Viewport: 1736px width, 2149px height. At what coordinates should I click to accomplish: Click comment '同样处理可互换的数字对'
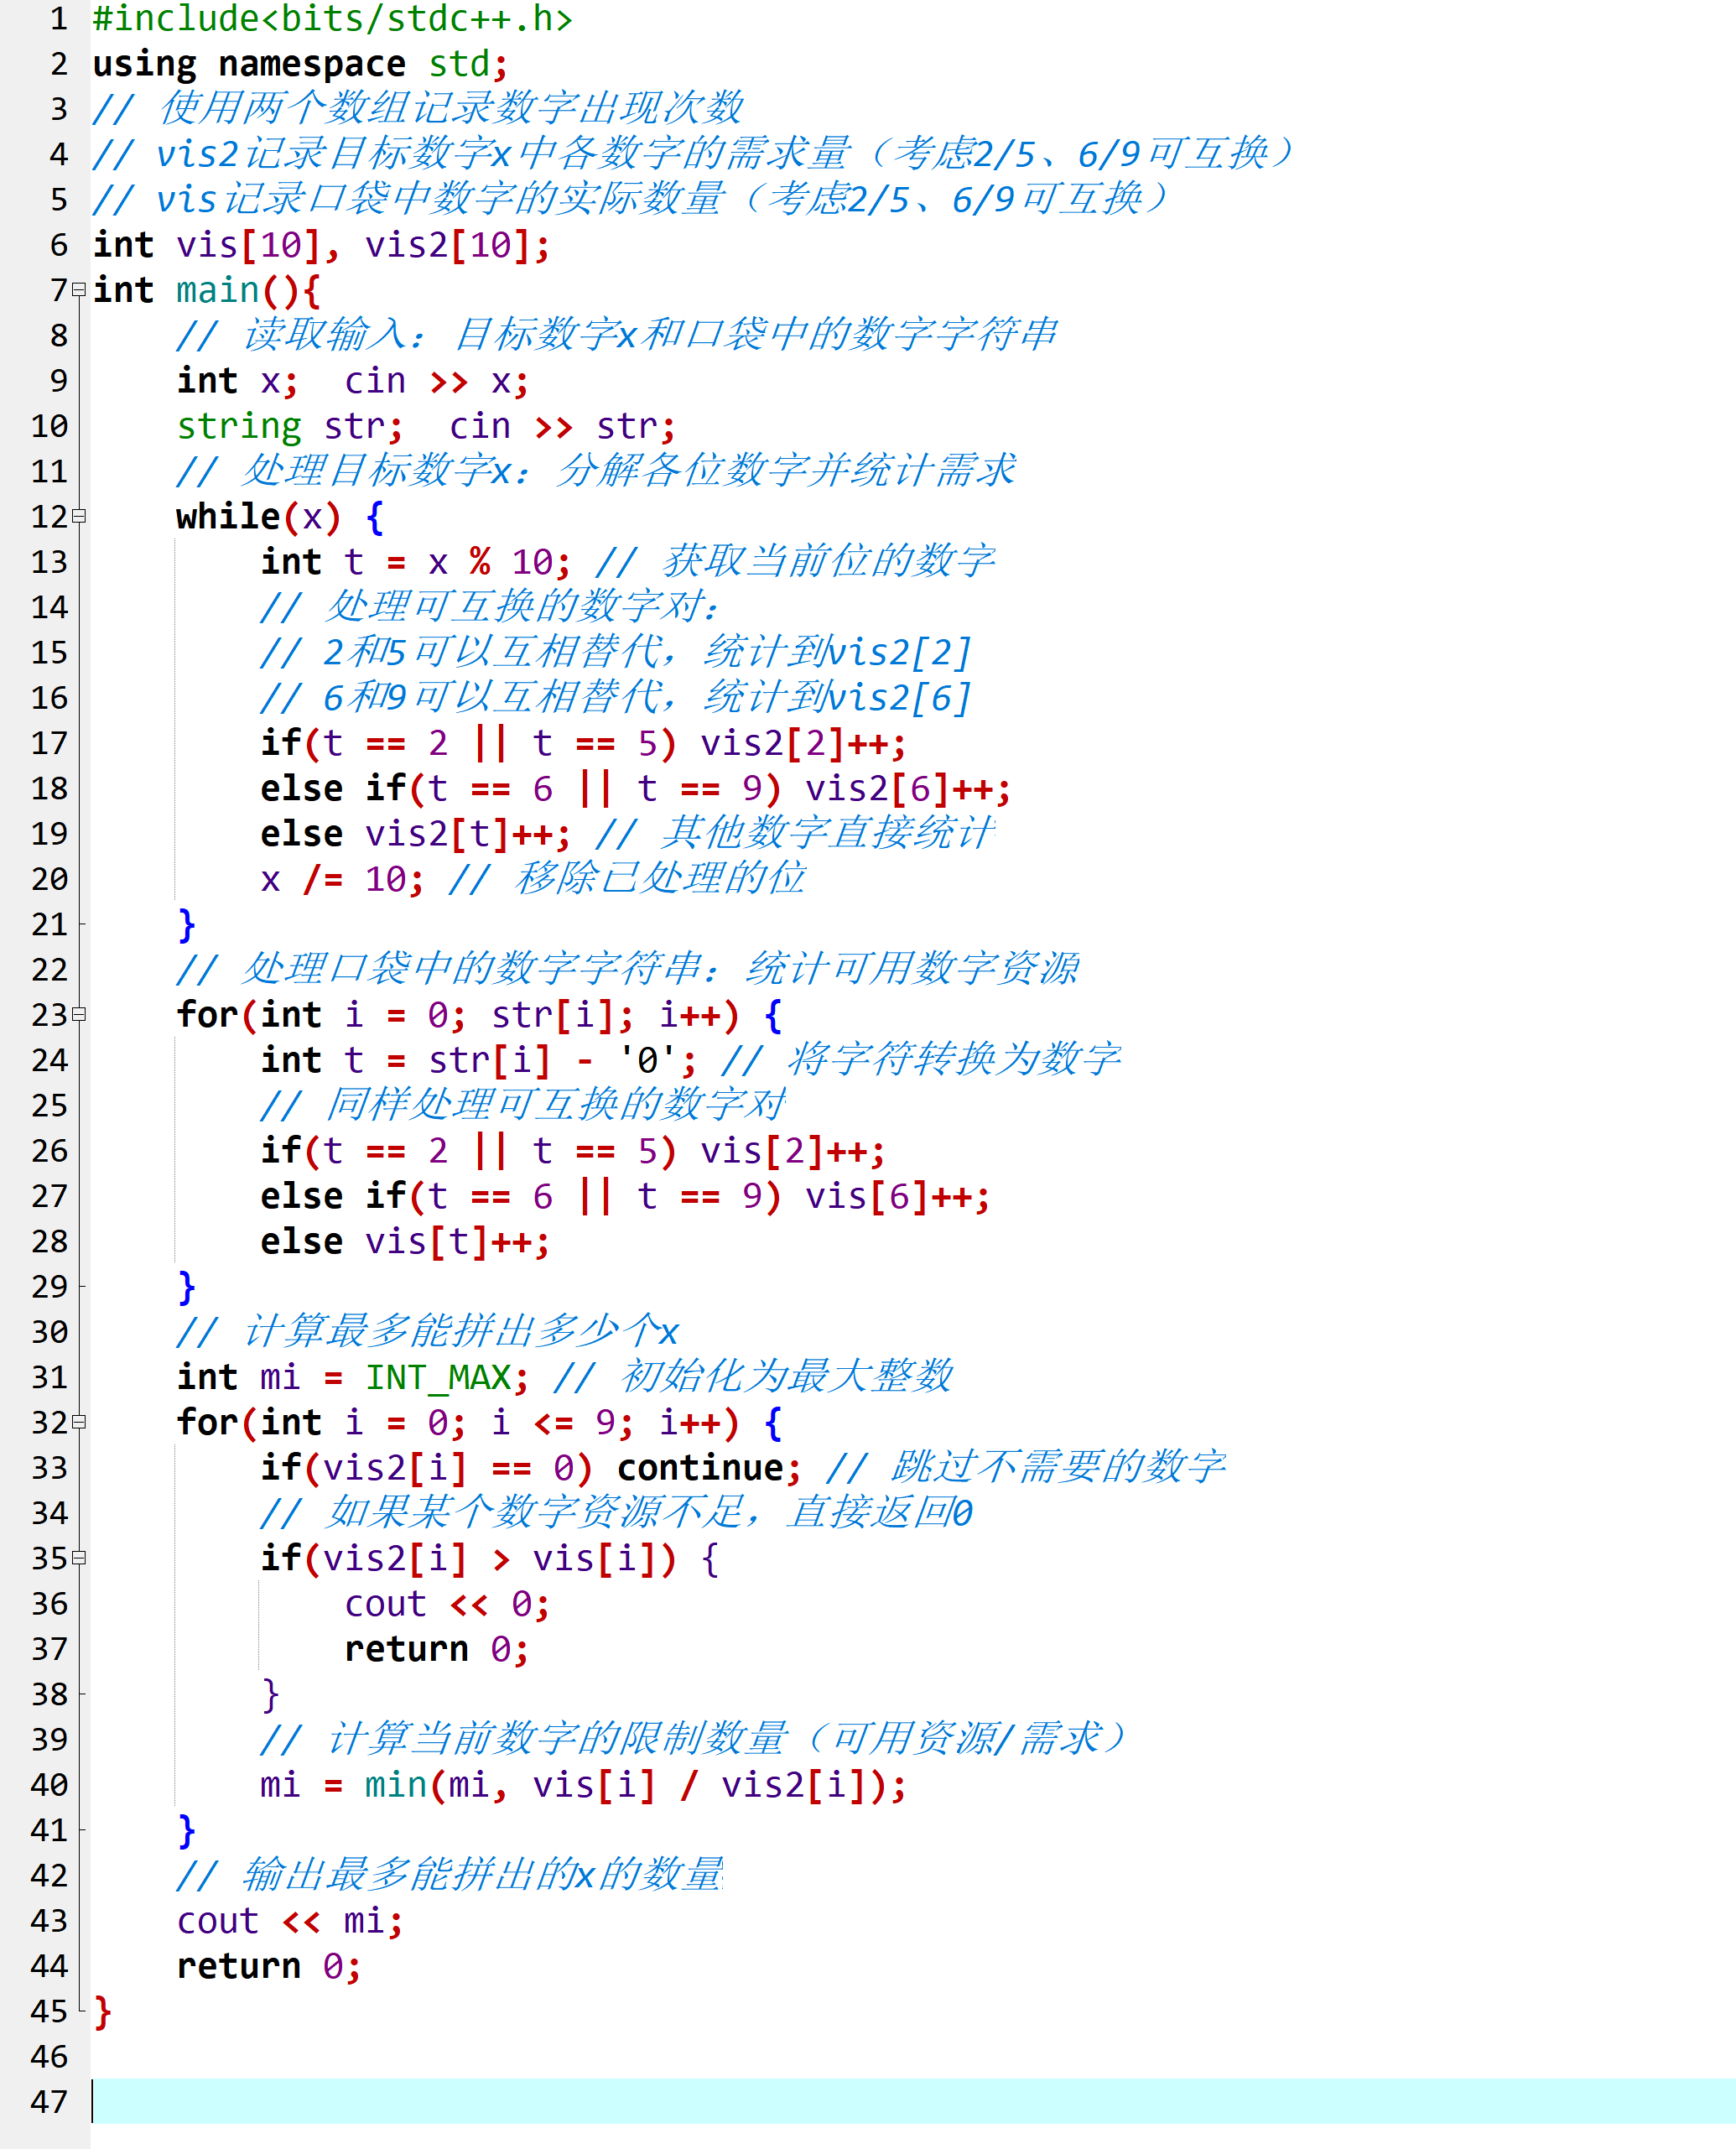pyautogui.click(x=556, y=1104)
